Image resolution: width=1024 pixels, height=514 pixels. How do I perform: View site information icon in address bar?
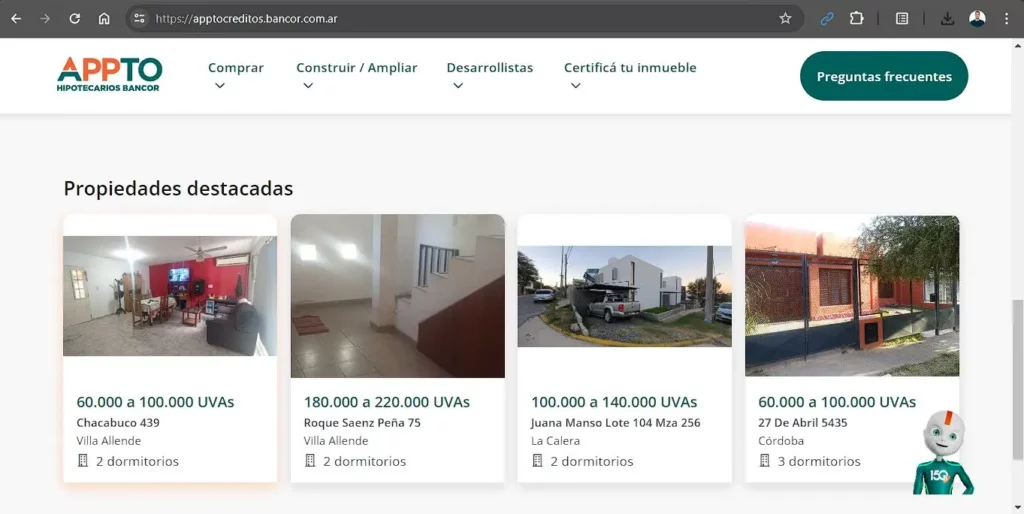tap(139, 19)
